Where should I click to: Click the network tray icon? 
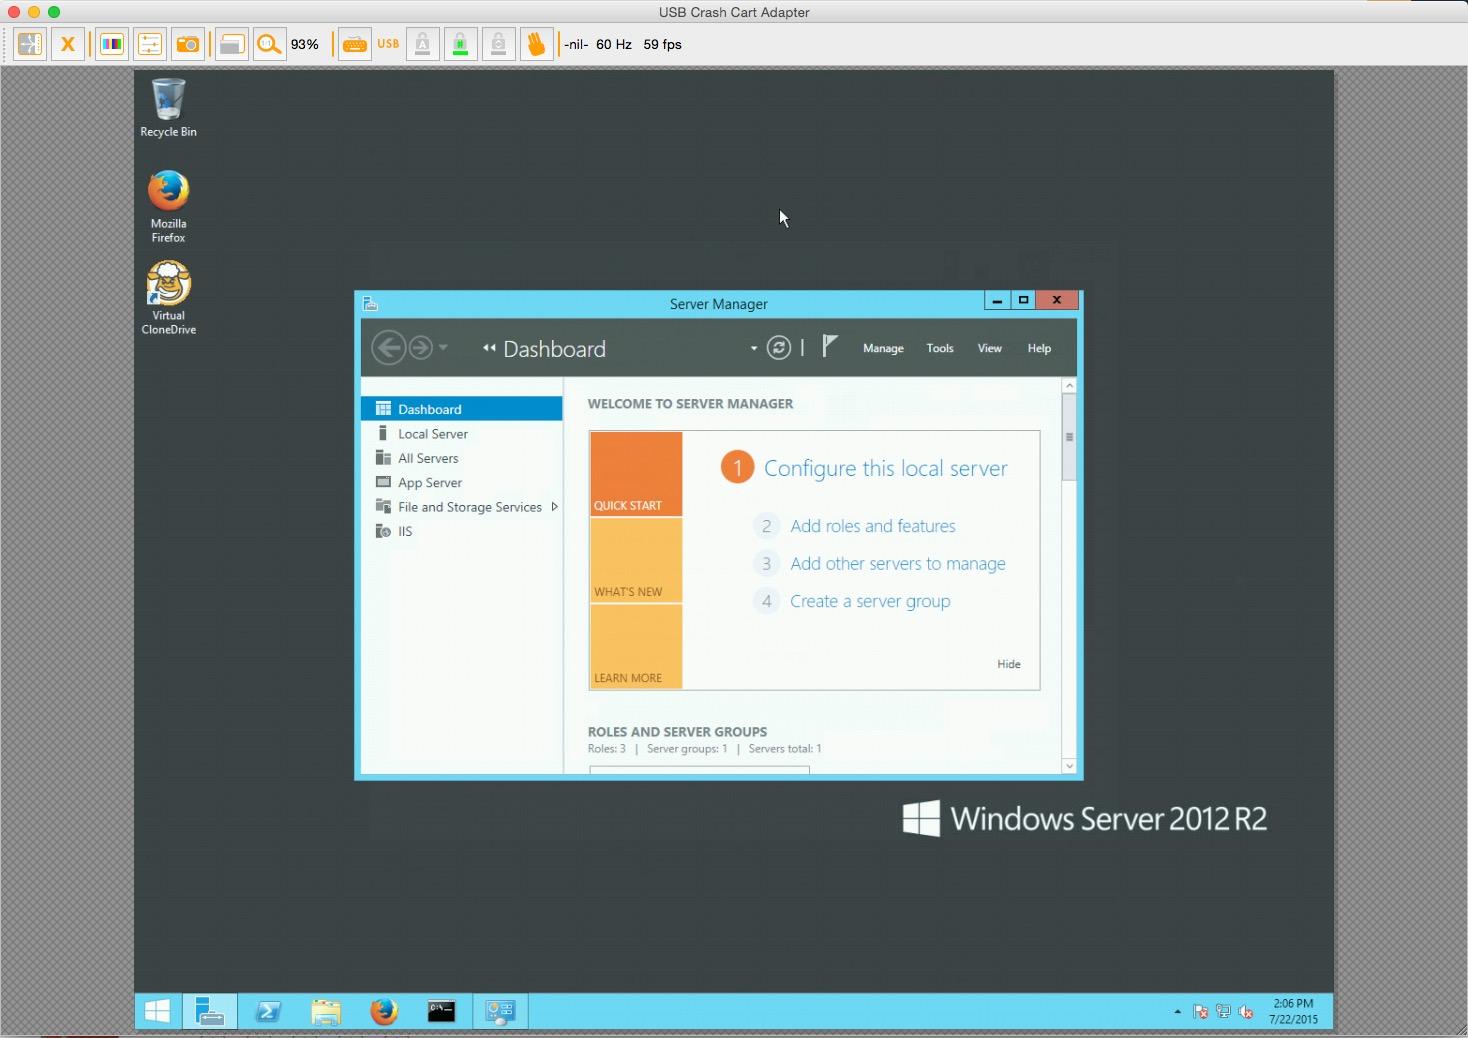[1223, 1012]
